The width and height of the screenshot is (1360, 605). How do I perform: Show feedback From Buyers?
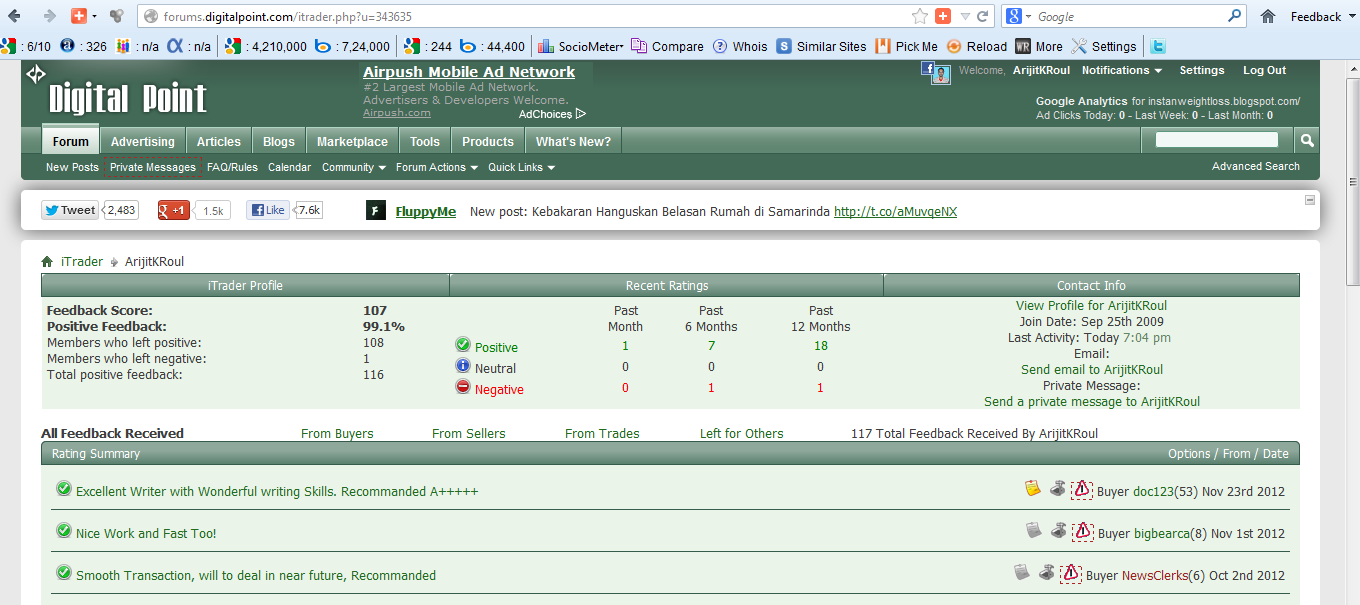pos(337,434)
